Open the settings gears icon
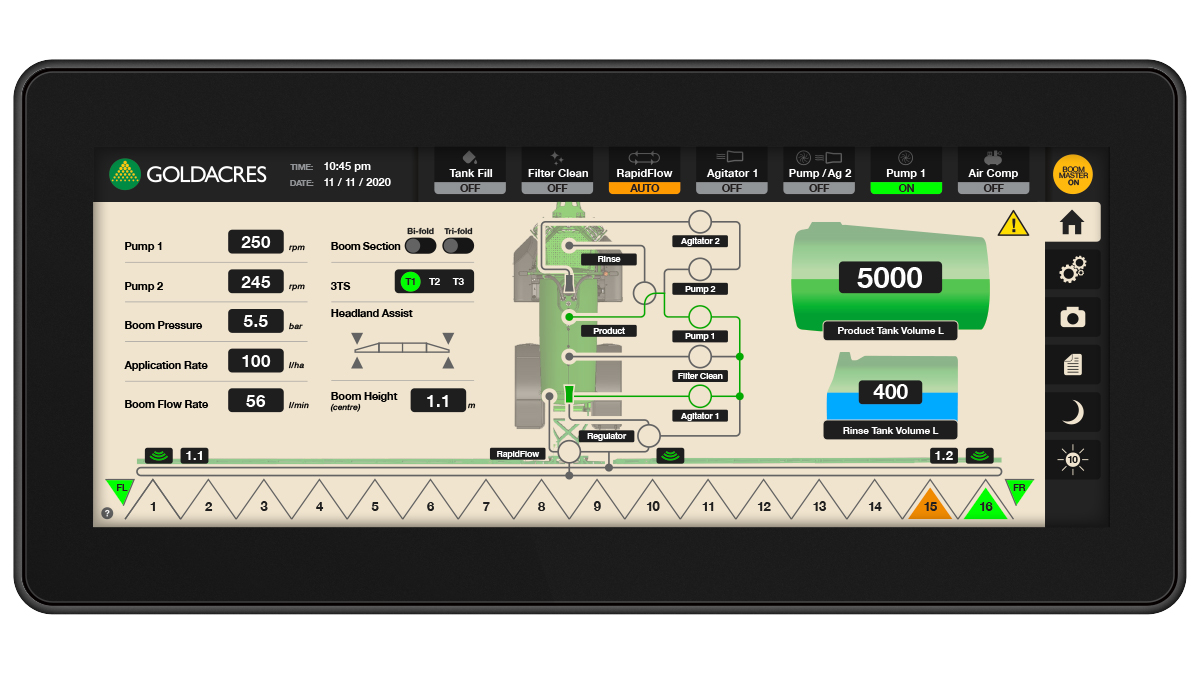This screenshot has height=675, width=1200. tap(1072, 270)
